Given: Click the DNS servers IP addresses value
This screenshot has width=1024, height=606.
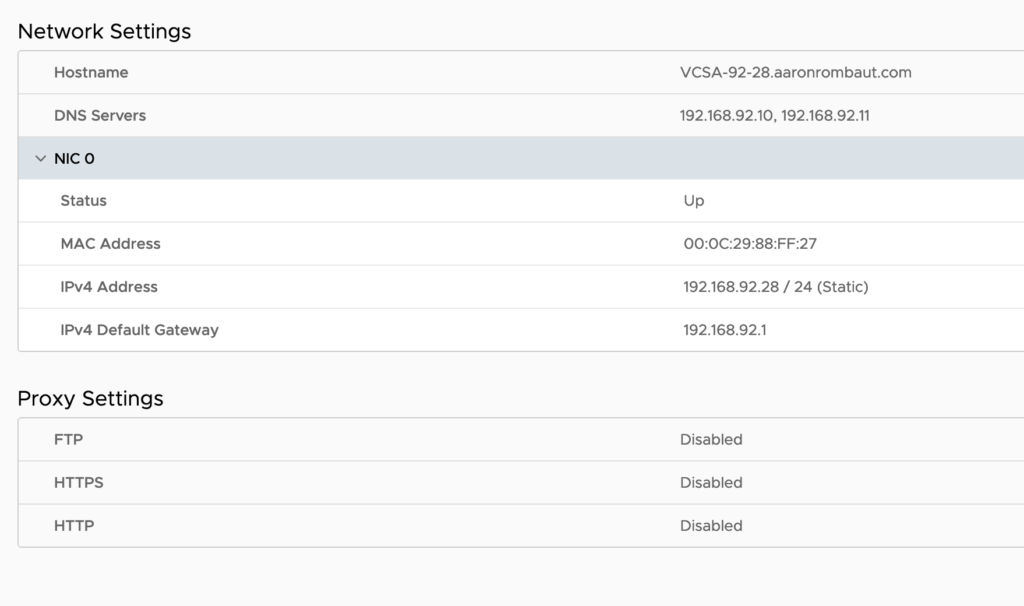Looking at the screenshot, I should click(774, 115).
